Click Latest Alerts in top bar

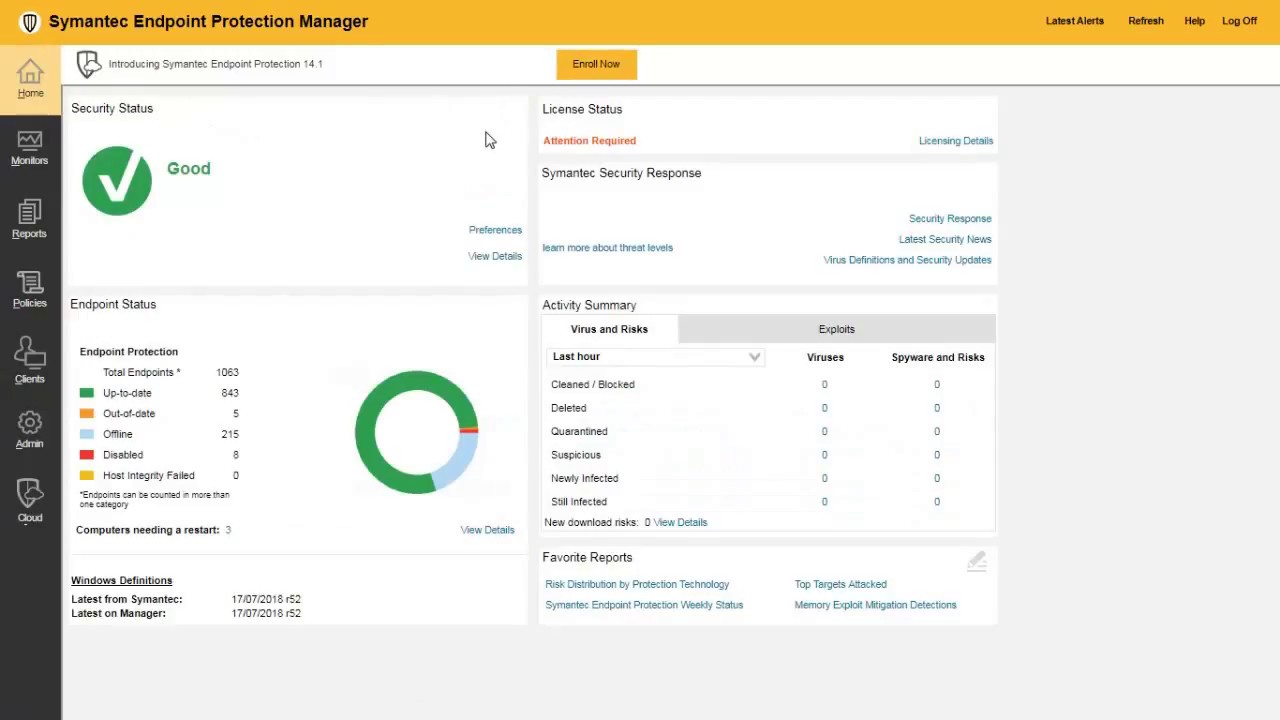point(1074,21)
